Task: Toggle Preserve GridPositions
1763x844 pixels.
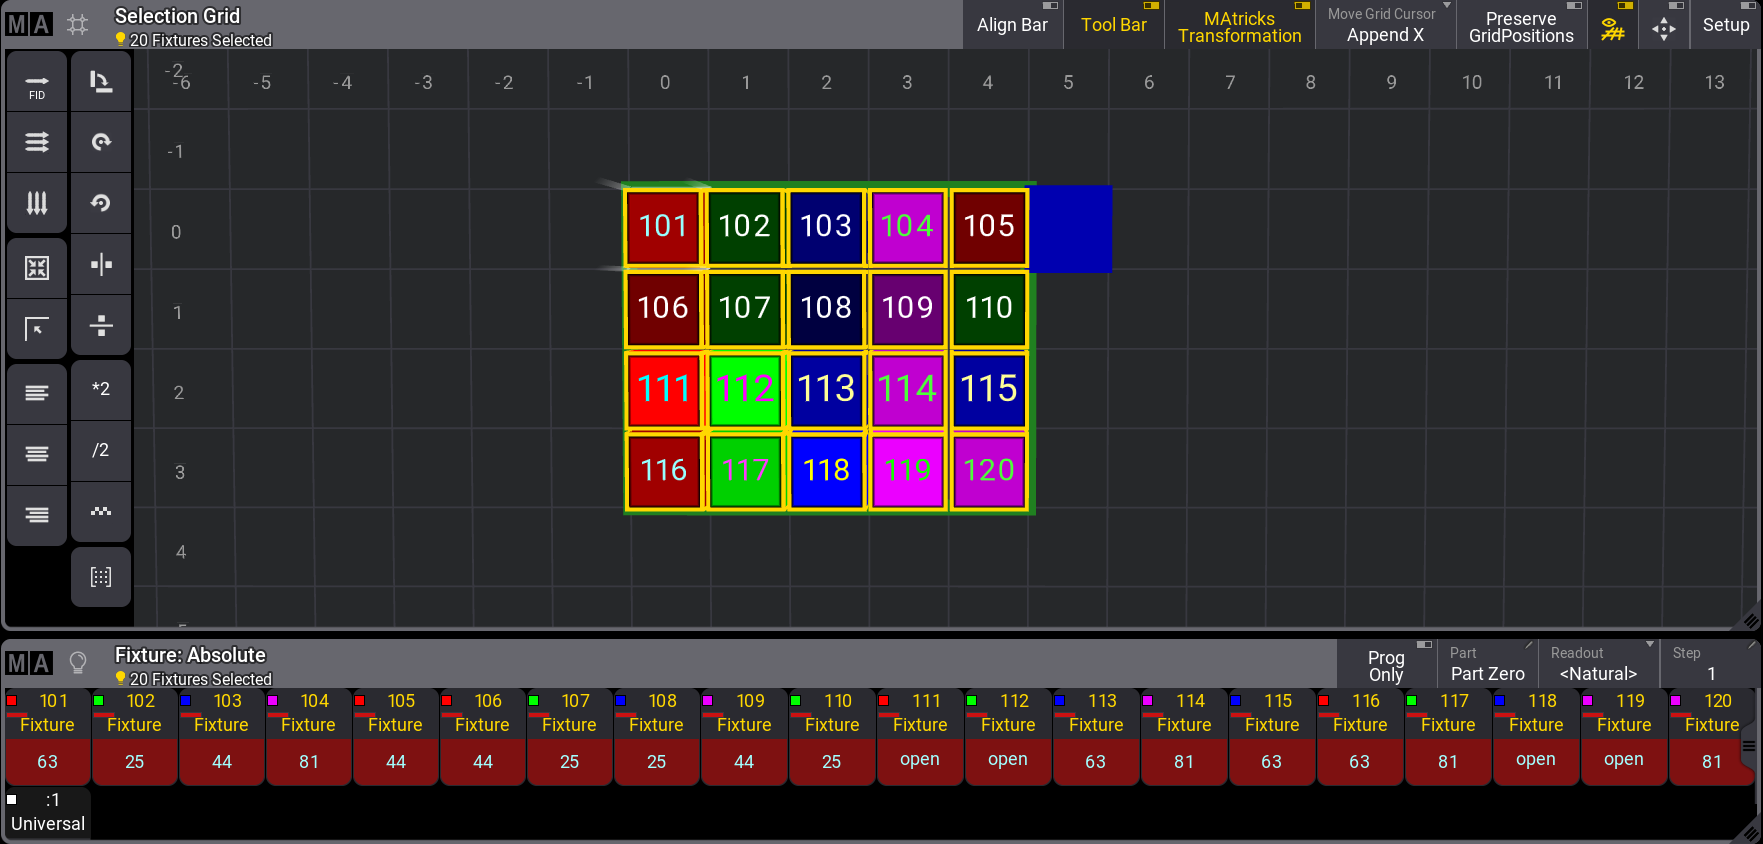Action: [x=1520, y=27]
